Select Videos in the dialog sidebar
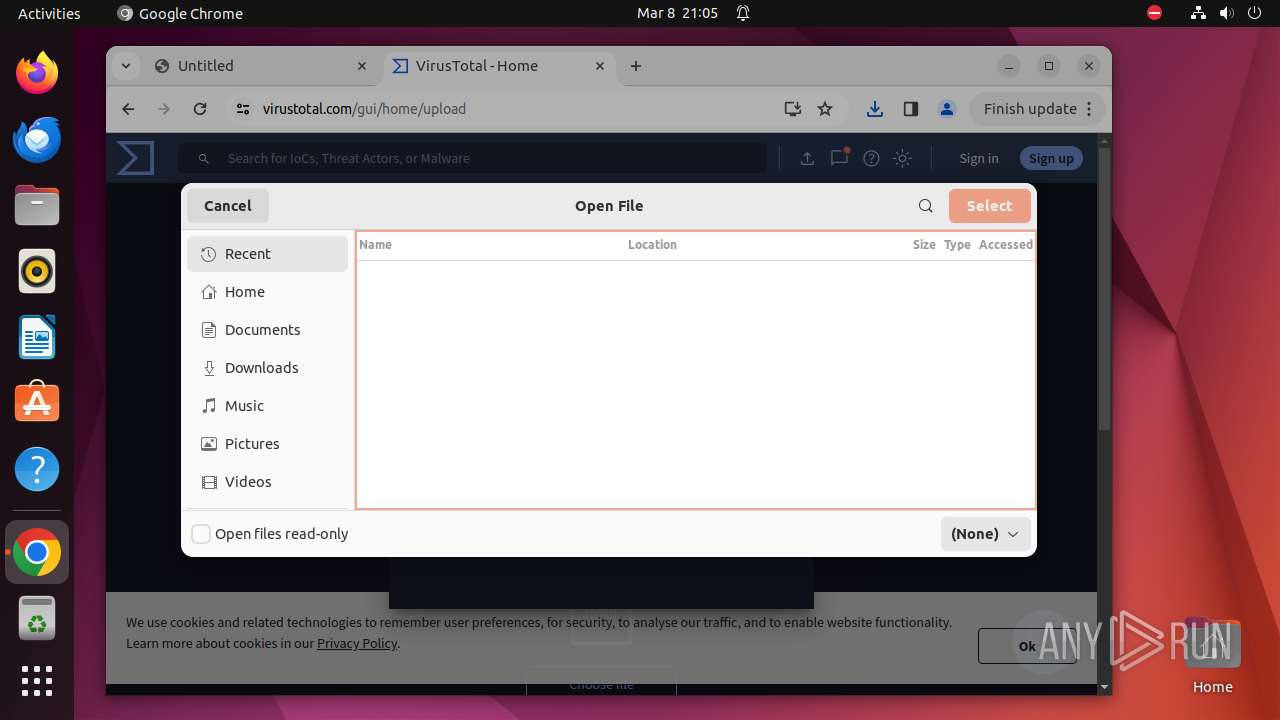 (x=268, y=482)
